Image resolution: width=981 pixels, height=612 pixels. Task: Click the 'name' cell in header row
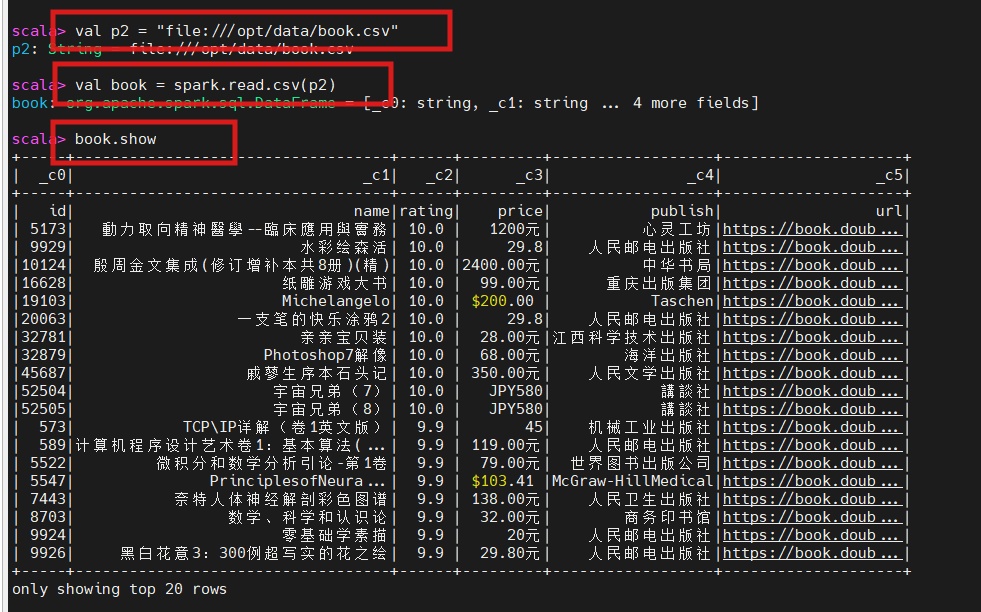point(372,212)
